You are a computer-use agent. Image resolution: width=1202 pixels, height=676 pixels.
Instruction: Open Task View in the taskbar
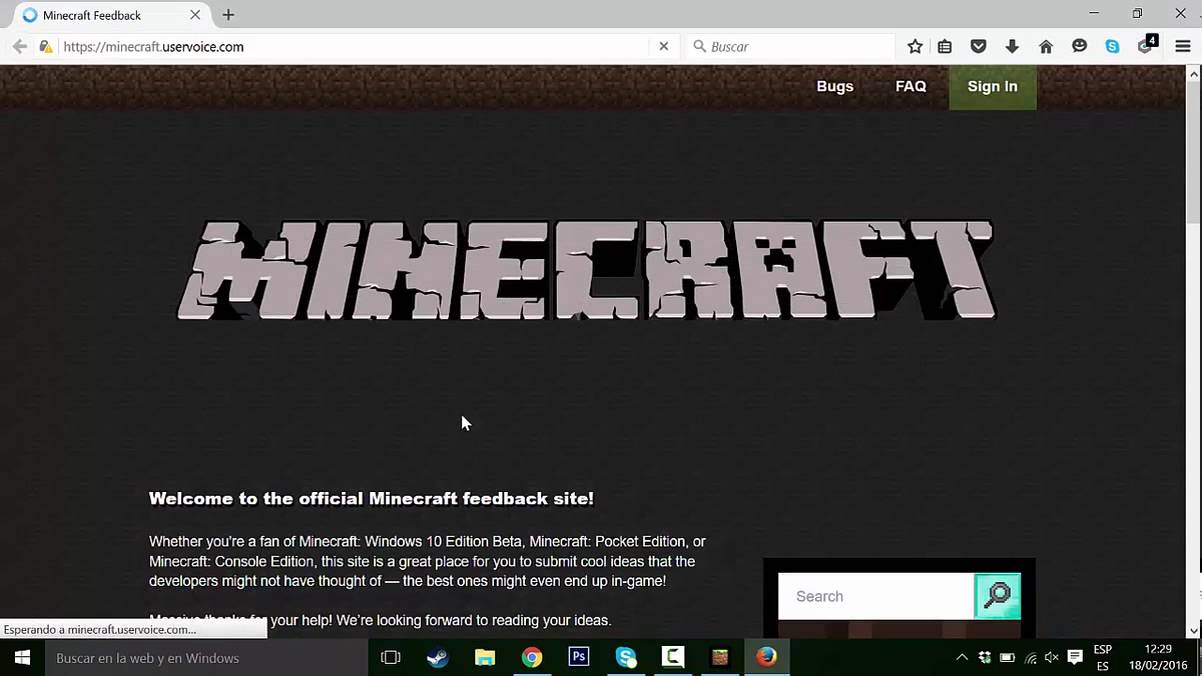(x=391, y=657)
